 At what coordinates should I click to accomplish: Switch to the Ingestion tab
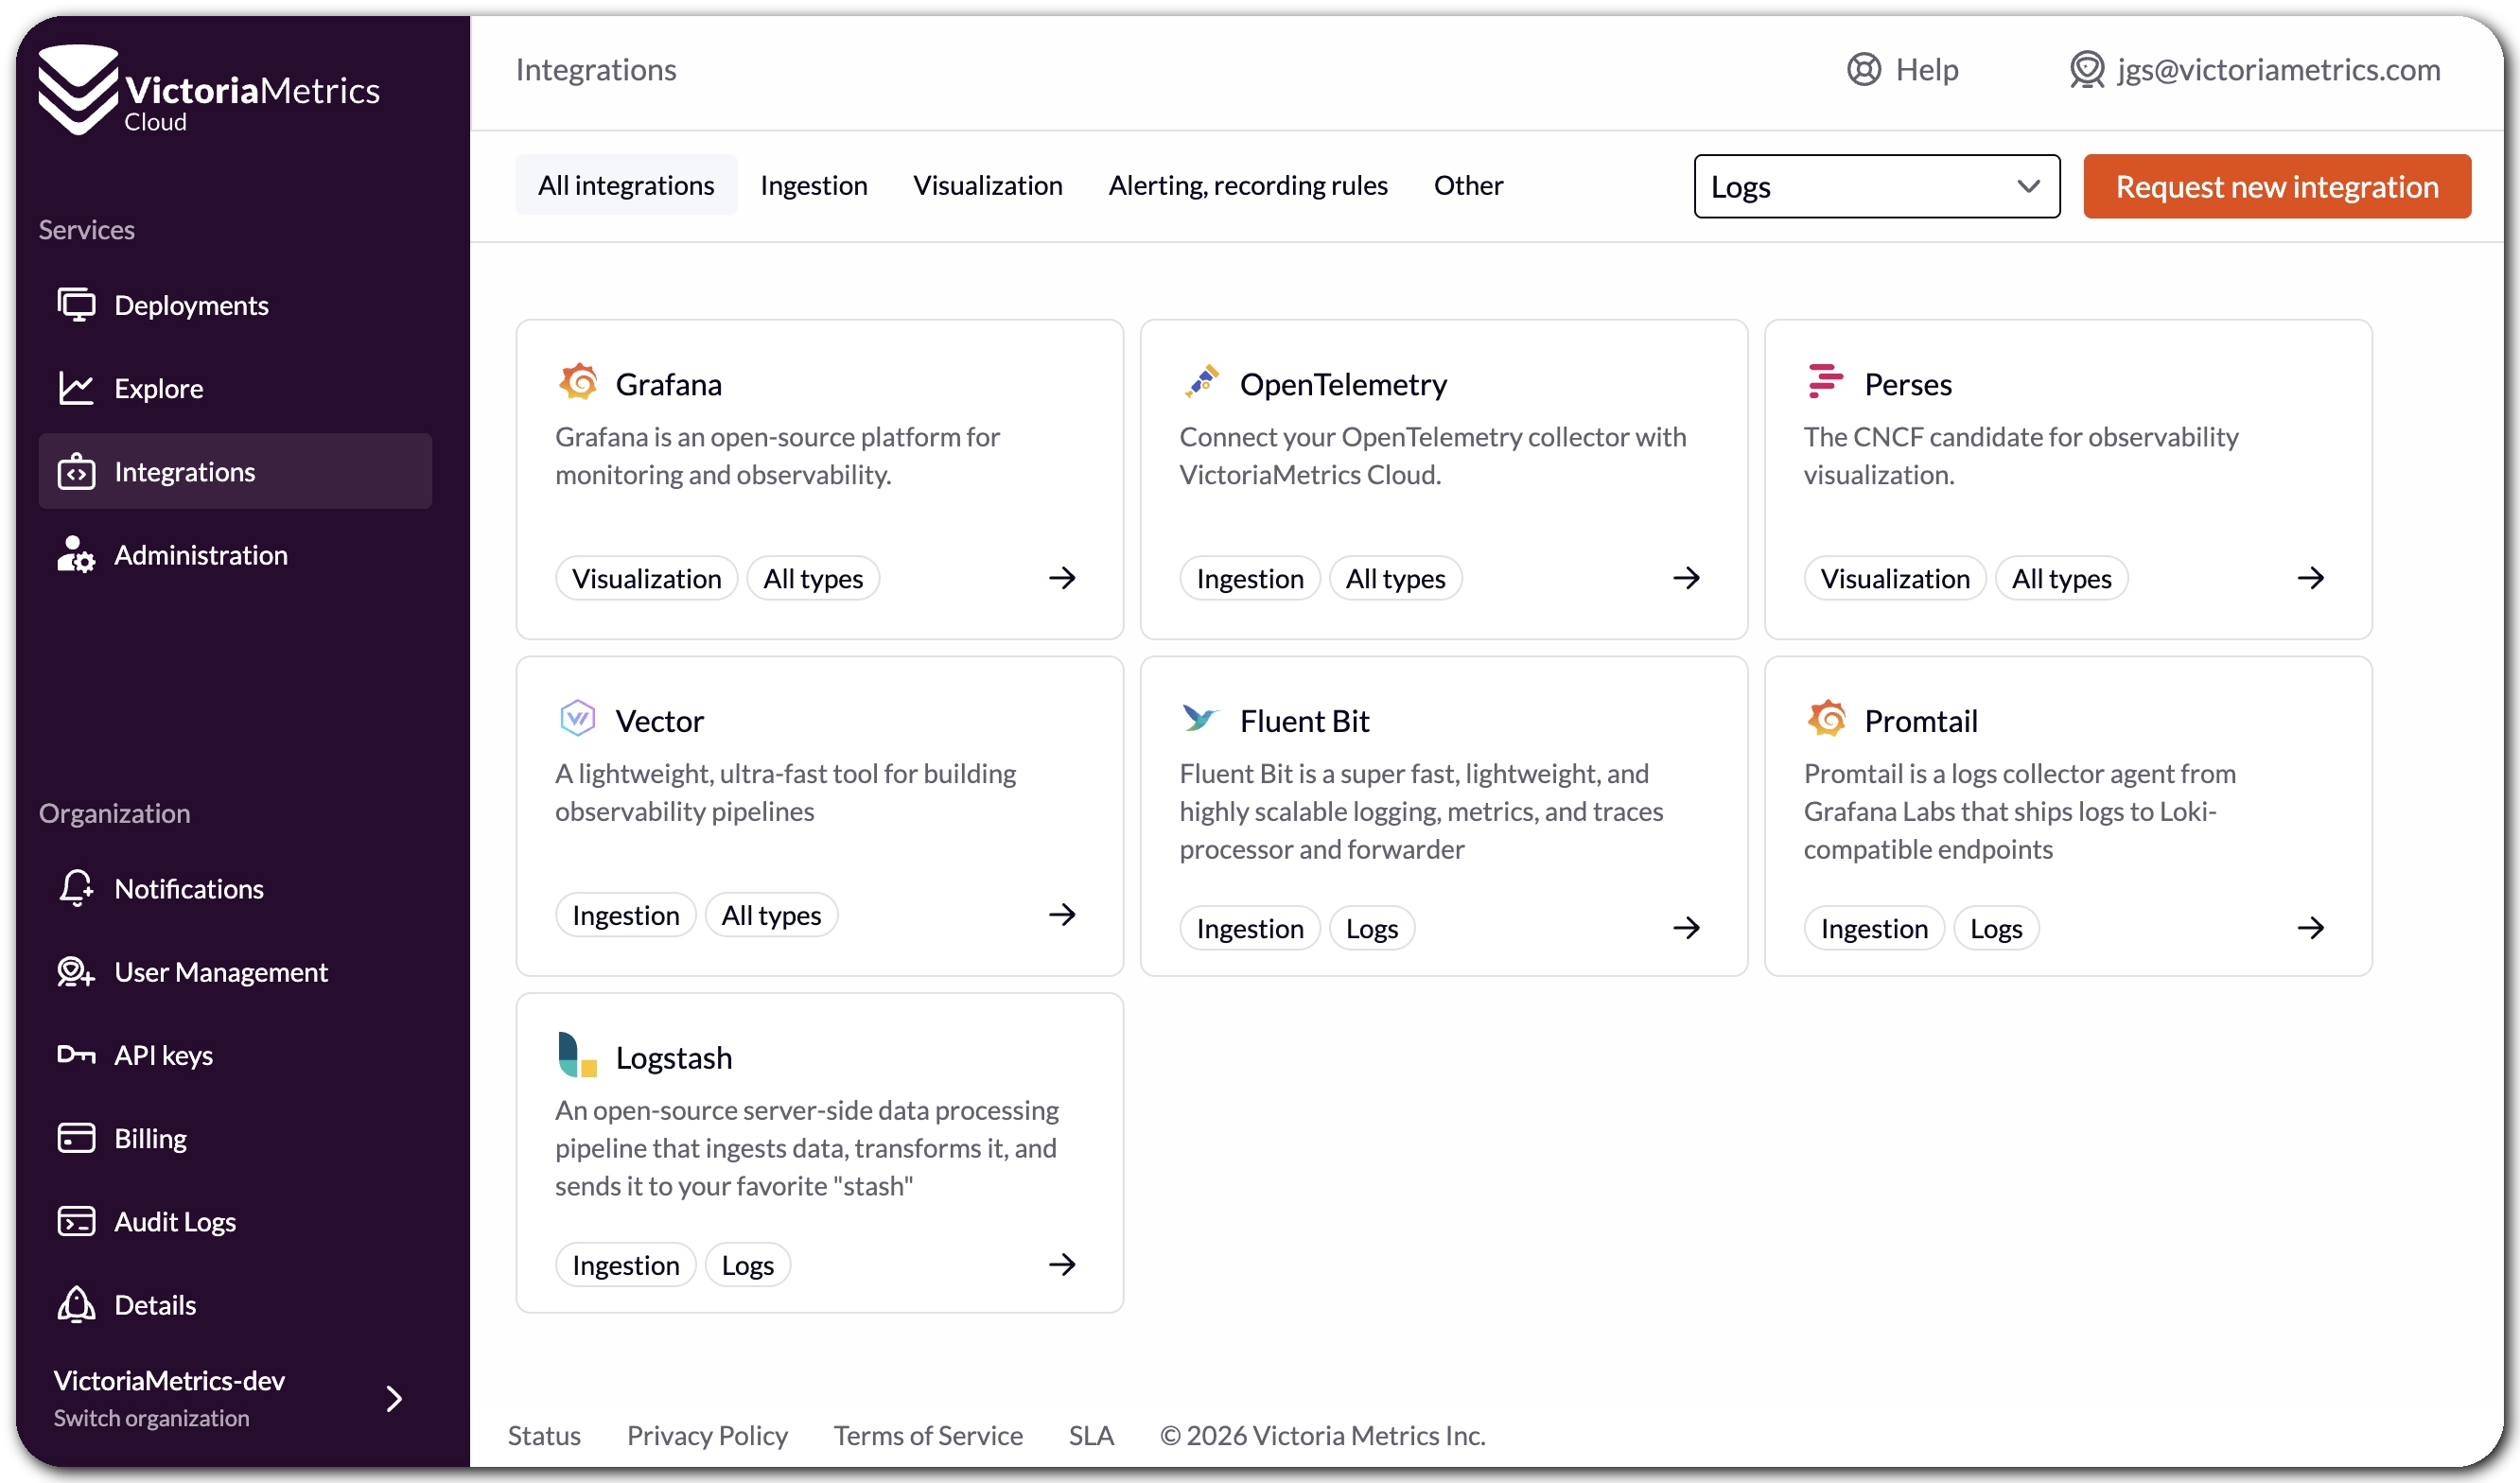[x=813, y=185]
